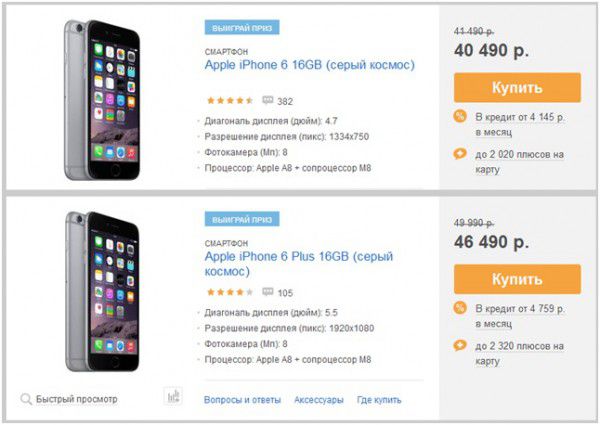Open reviews comment icon with 105 reviews
The height and width of the screenshot is (425, 600).
click(267, 292)
